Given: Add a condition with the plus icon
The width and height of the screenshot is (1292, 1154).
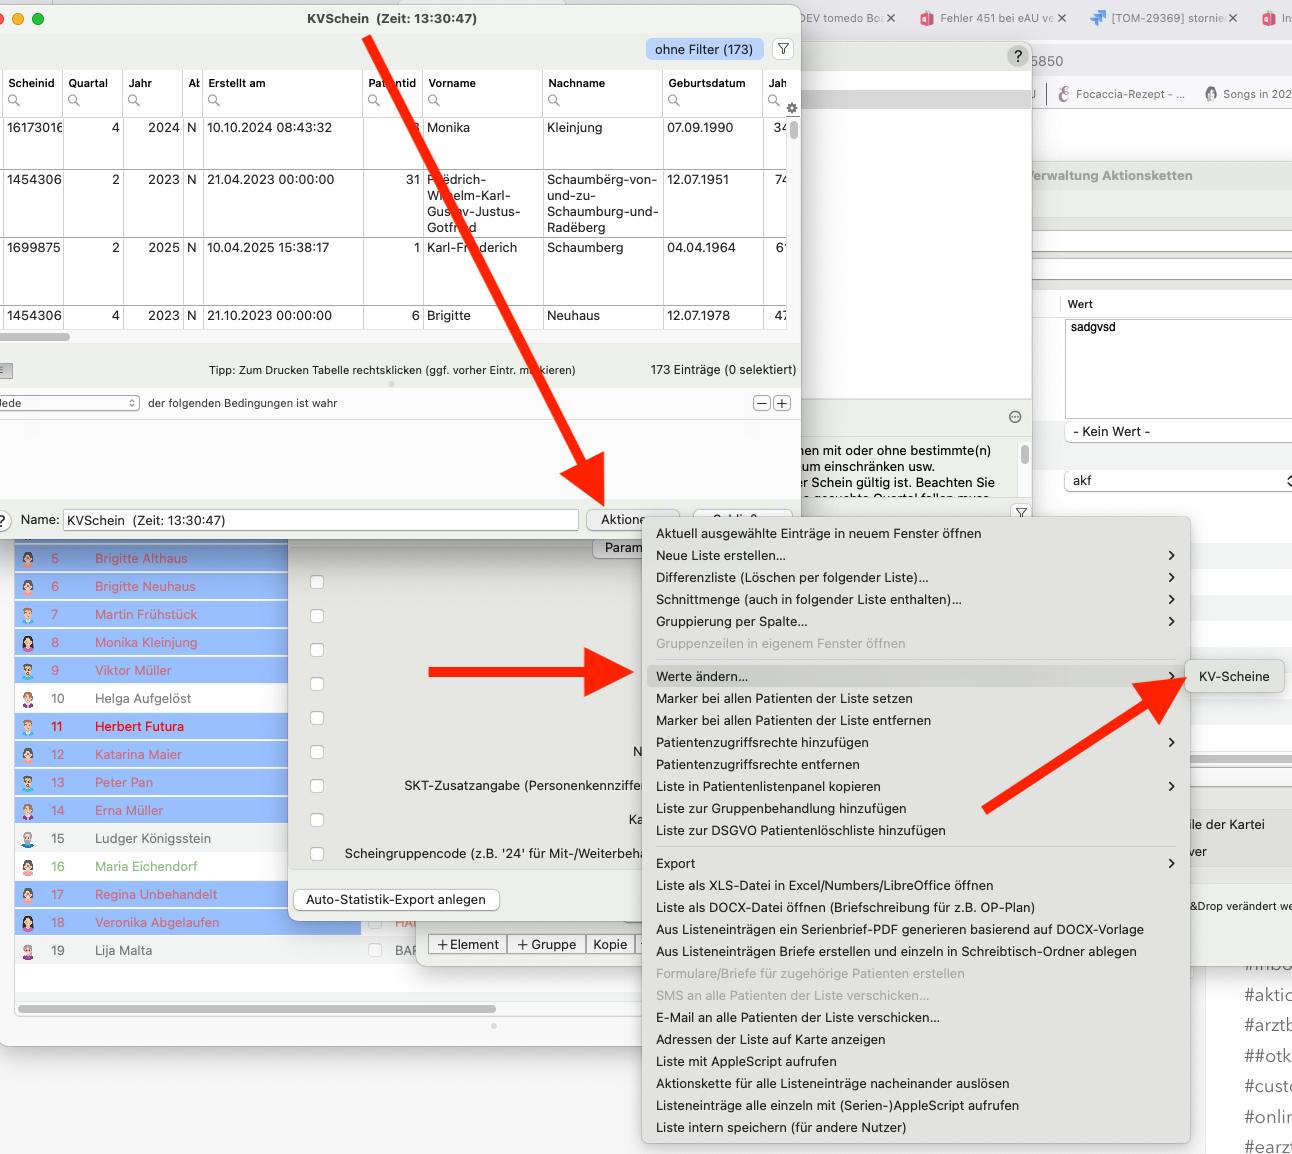Looking at the screenshot, I should click(x=782, y=403).
